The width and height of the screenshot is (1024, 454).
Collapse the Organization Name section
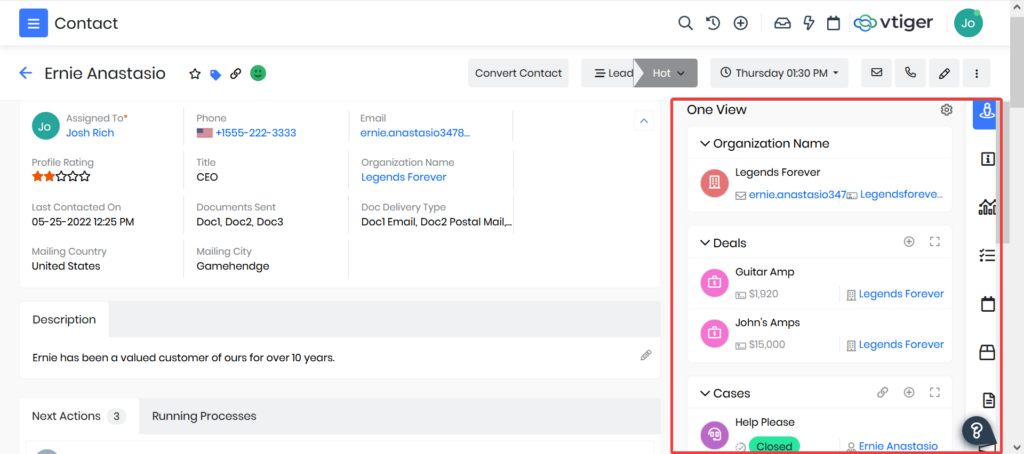tap(705, 144)
